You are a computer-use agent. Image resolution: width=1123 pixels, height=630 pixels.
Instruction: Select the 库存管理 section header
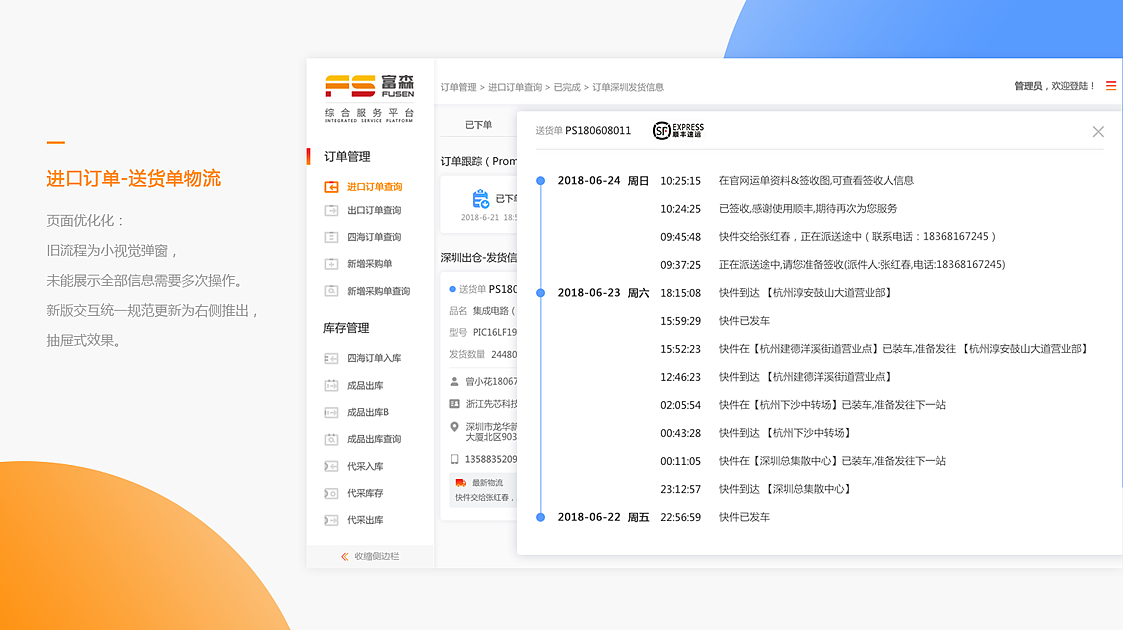pos(346,328)
